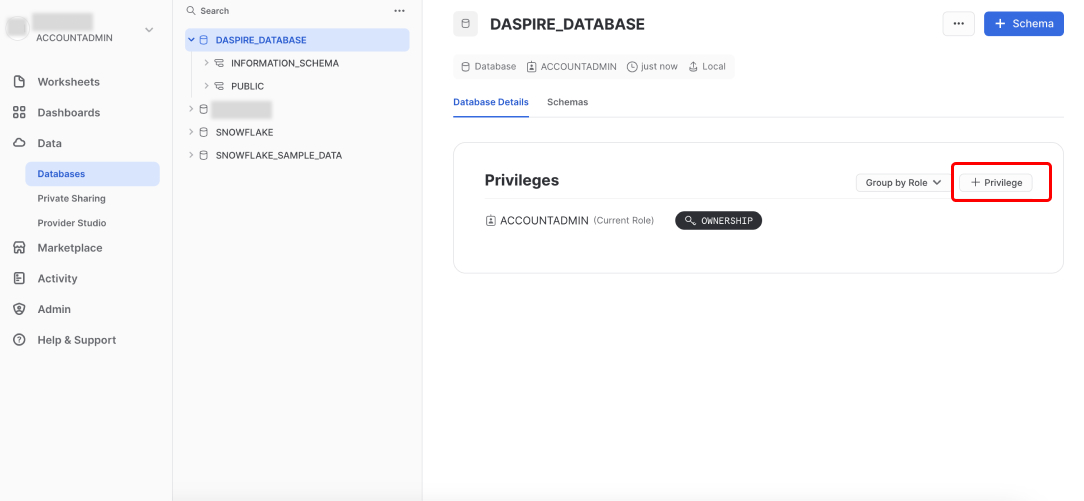Viewport: 1084px width, 501px height.
Task: Click the DASPIRE_DATABASE page title
Action: (x=568, y=24)
